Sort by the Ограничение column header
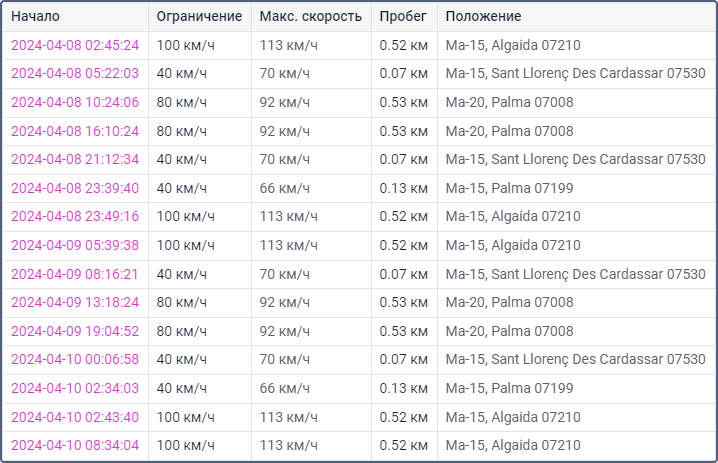Image resolution: width=718 pixels, height=463 pixels. click(199, 17)
